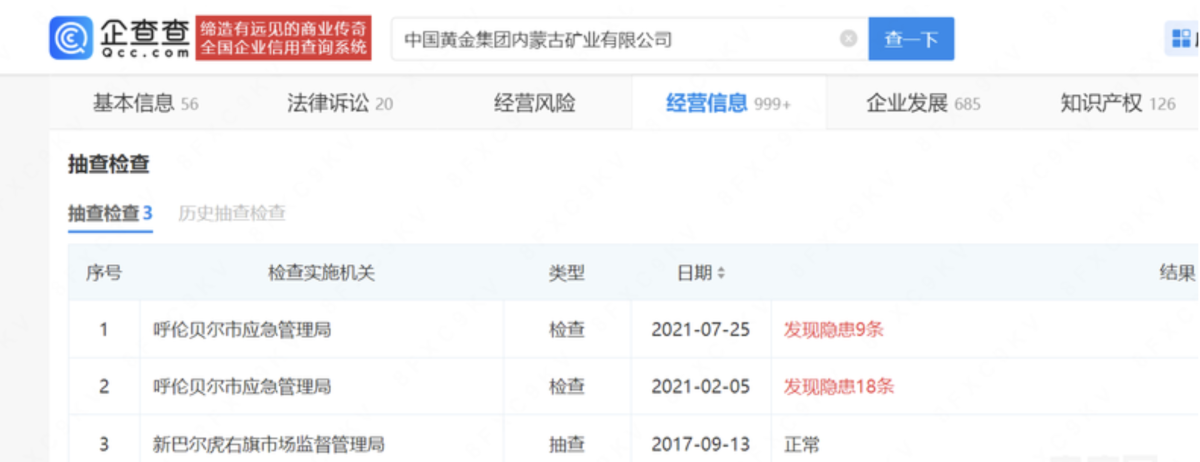Screen dimensions: 1200x462
Task: Click sequence number 3 cell
Action: click(x=104, y=443)
